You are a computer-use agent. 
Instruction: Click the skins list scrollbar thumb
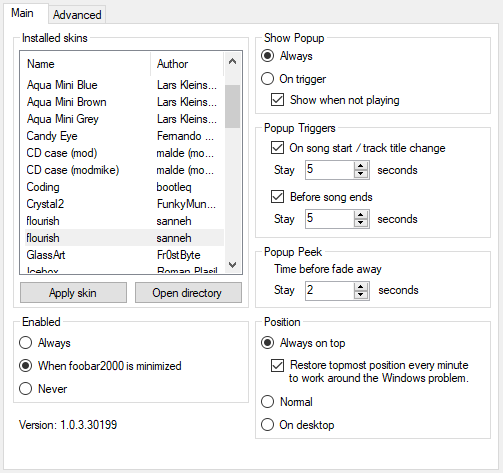233,106
